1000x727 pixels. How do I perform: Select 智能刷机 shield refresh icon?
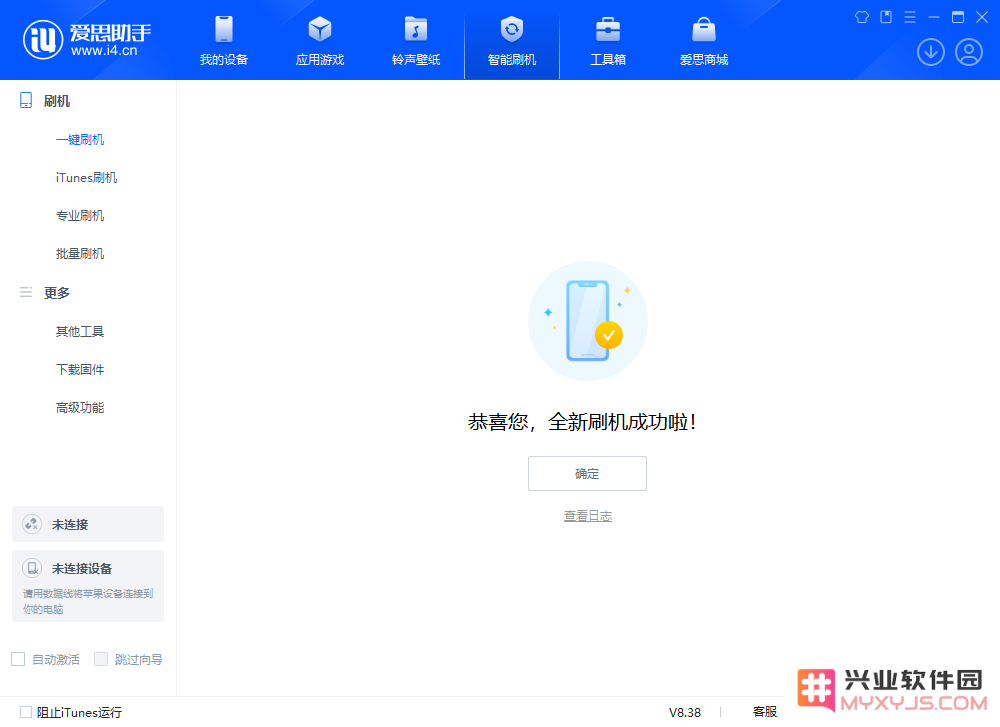pyautogui.click(x=511, y=29)
